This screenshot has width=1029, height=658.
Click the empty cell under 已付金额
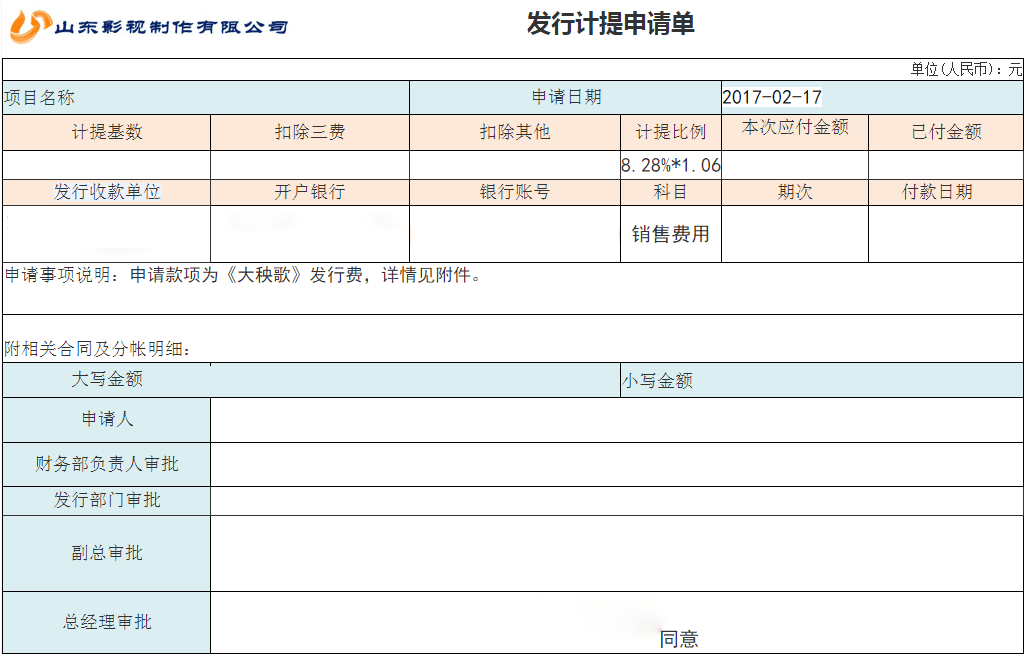click(946, 165)
